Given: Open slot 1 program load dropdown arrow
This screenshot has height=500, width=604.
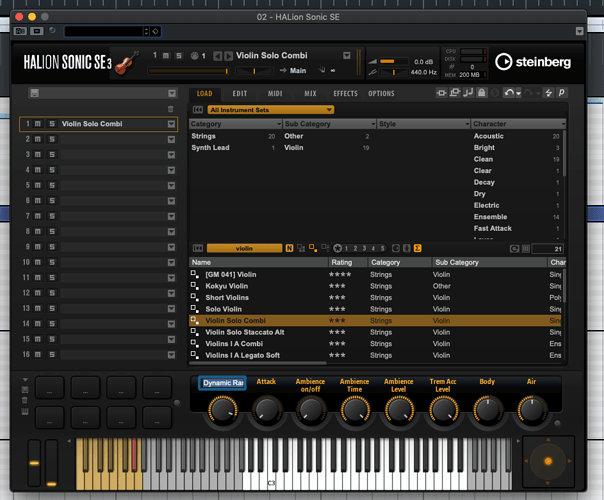Looking at the screenshot, I should click(171, 124).
